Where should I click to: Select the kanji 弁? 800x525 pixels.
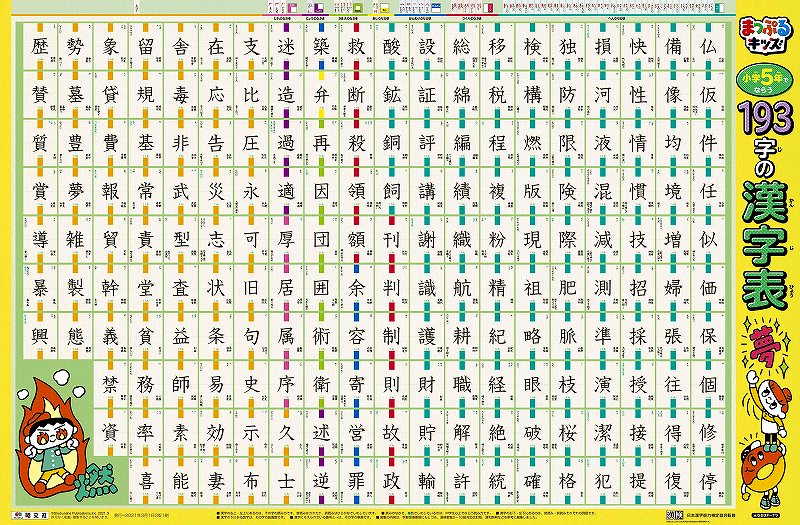[x=321, y=95]
